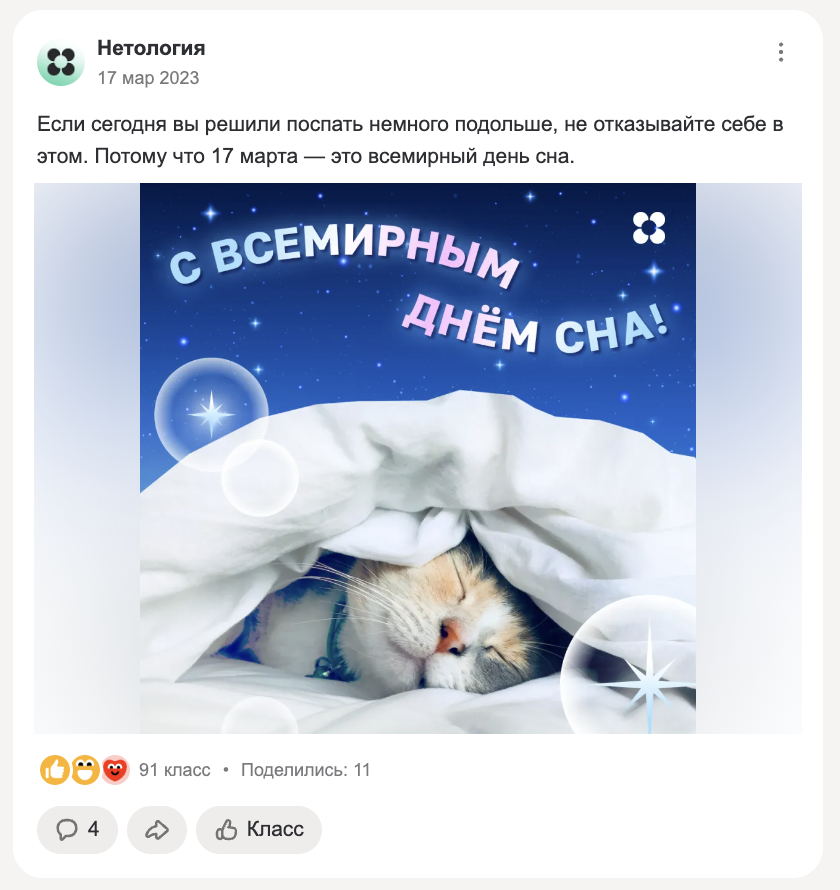
Task: Open the sleeping cat post image
Action: (x=418, y=458)
